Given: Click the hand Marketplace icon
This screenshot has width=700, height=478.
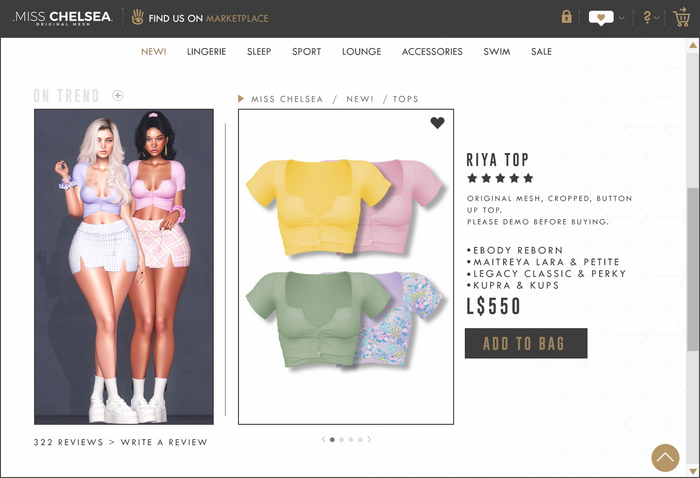Looking at the screenshot, I should pos(138,17).
